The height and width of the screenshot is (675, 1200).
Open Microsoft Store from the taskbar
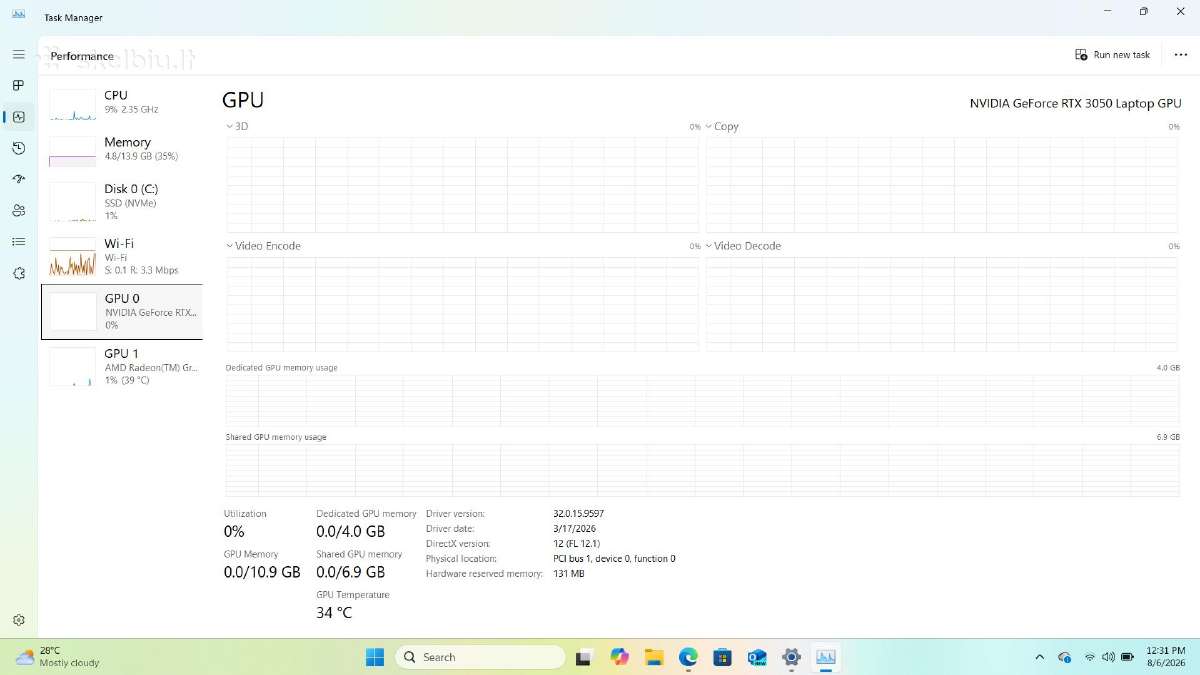(x=722, y=657)
